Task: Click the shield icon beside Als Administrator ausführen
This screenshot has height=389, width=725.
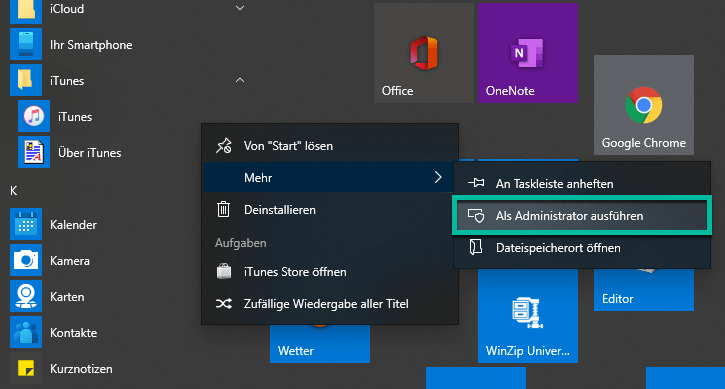Action: click(x=476, y=216)
